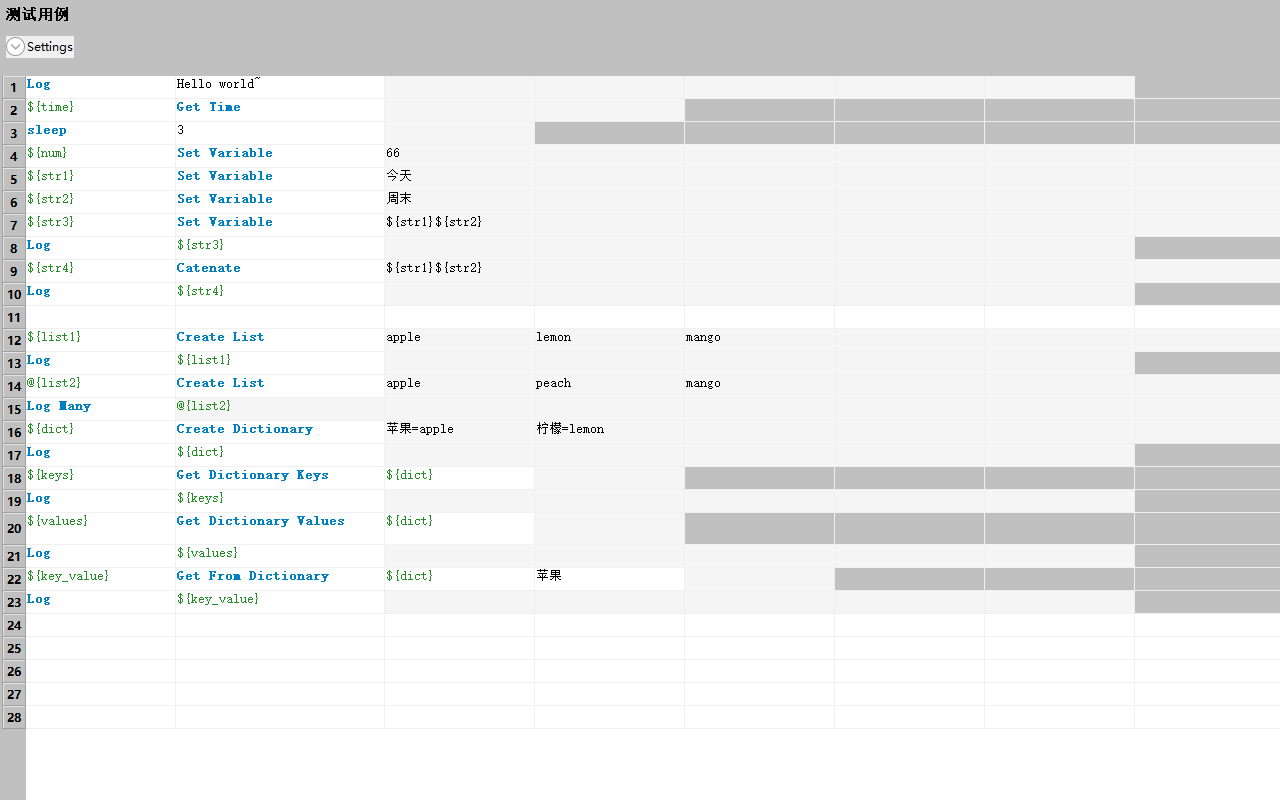This screenshot has width=1280, height=800.
Task: Select the cell with value 66
Action: pos(459,156)
